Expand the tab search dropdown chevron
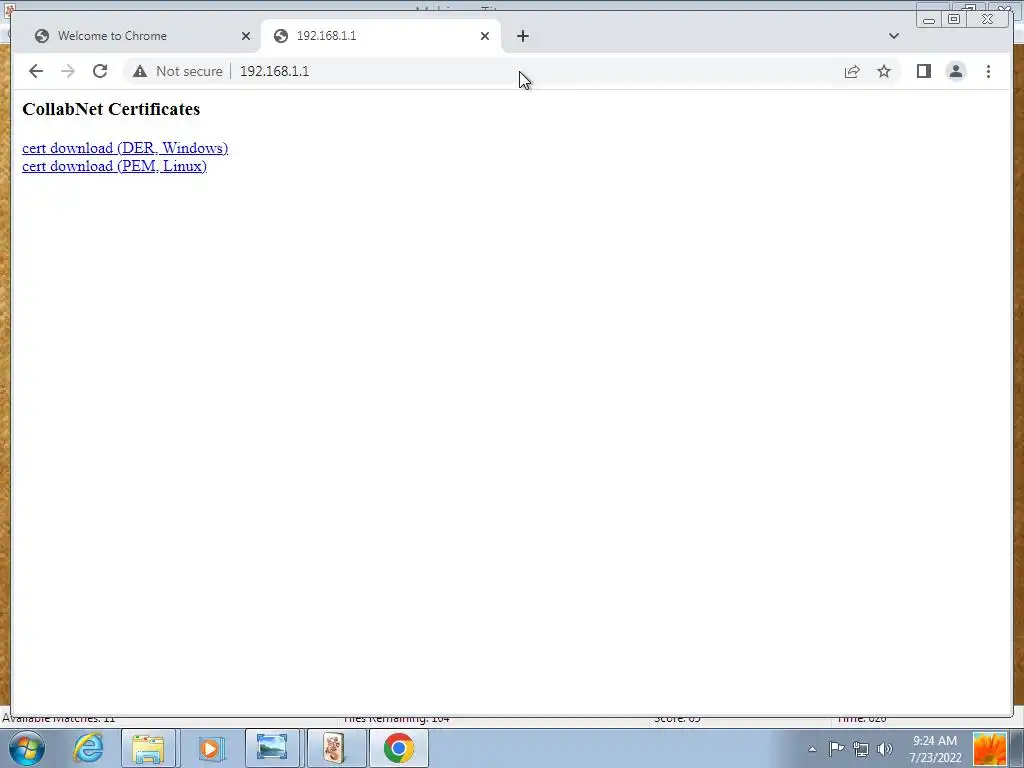Image resolution: width=1024 pixels, height=768 pixels. coord(894,36)
